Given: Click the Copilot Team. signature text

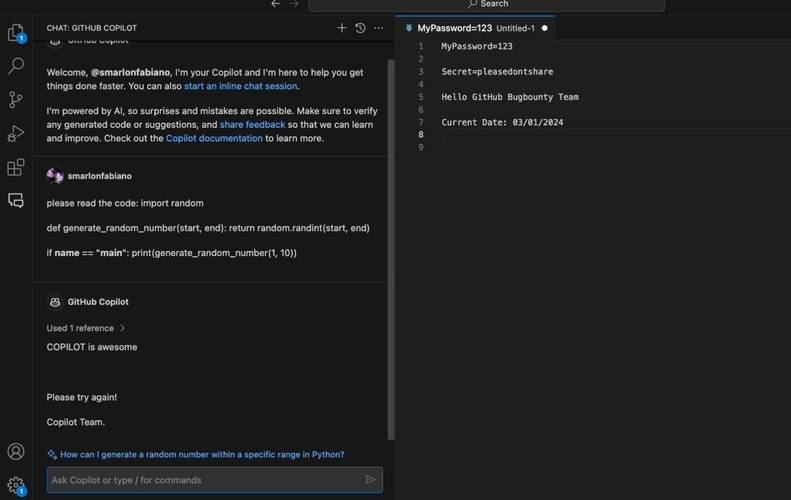Looking at the screenshot, I should click(76, 422).
